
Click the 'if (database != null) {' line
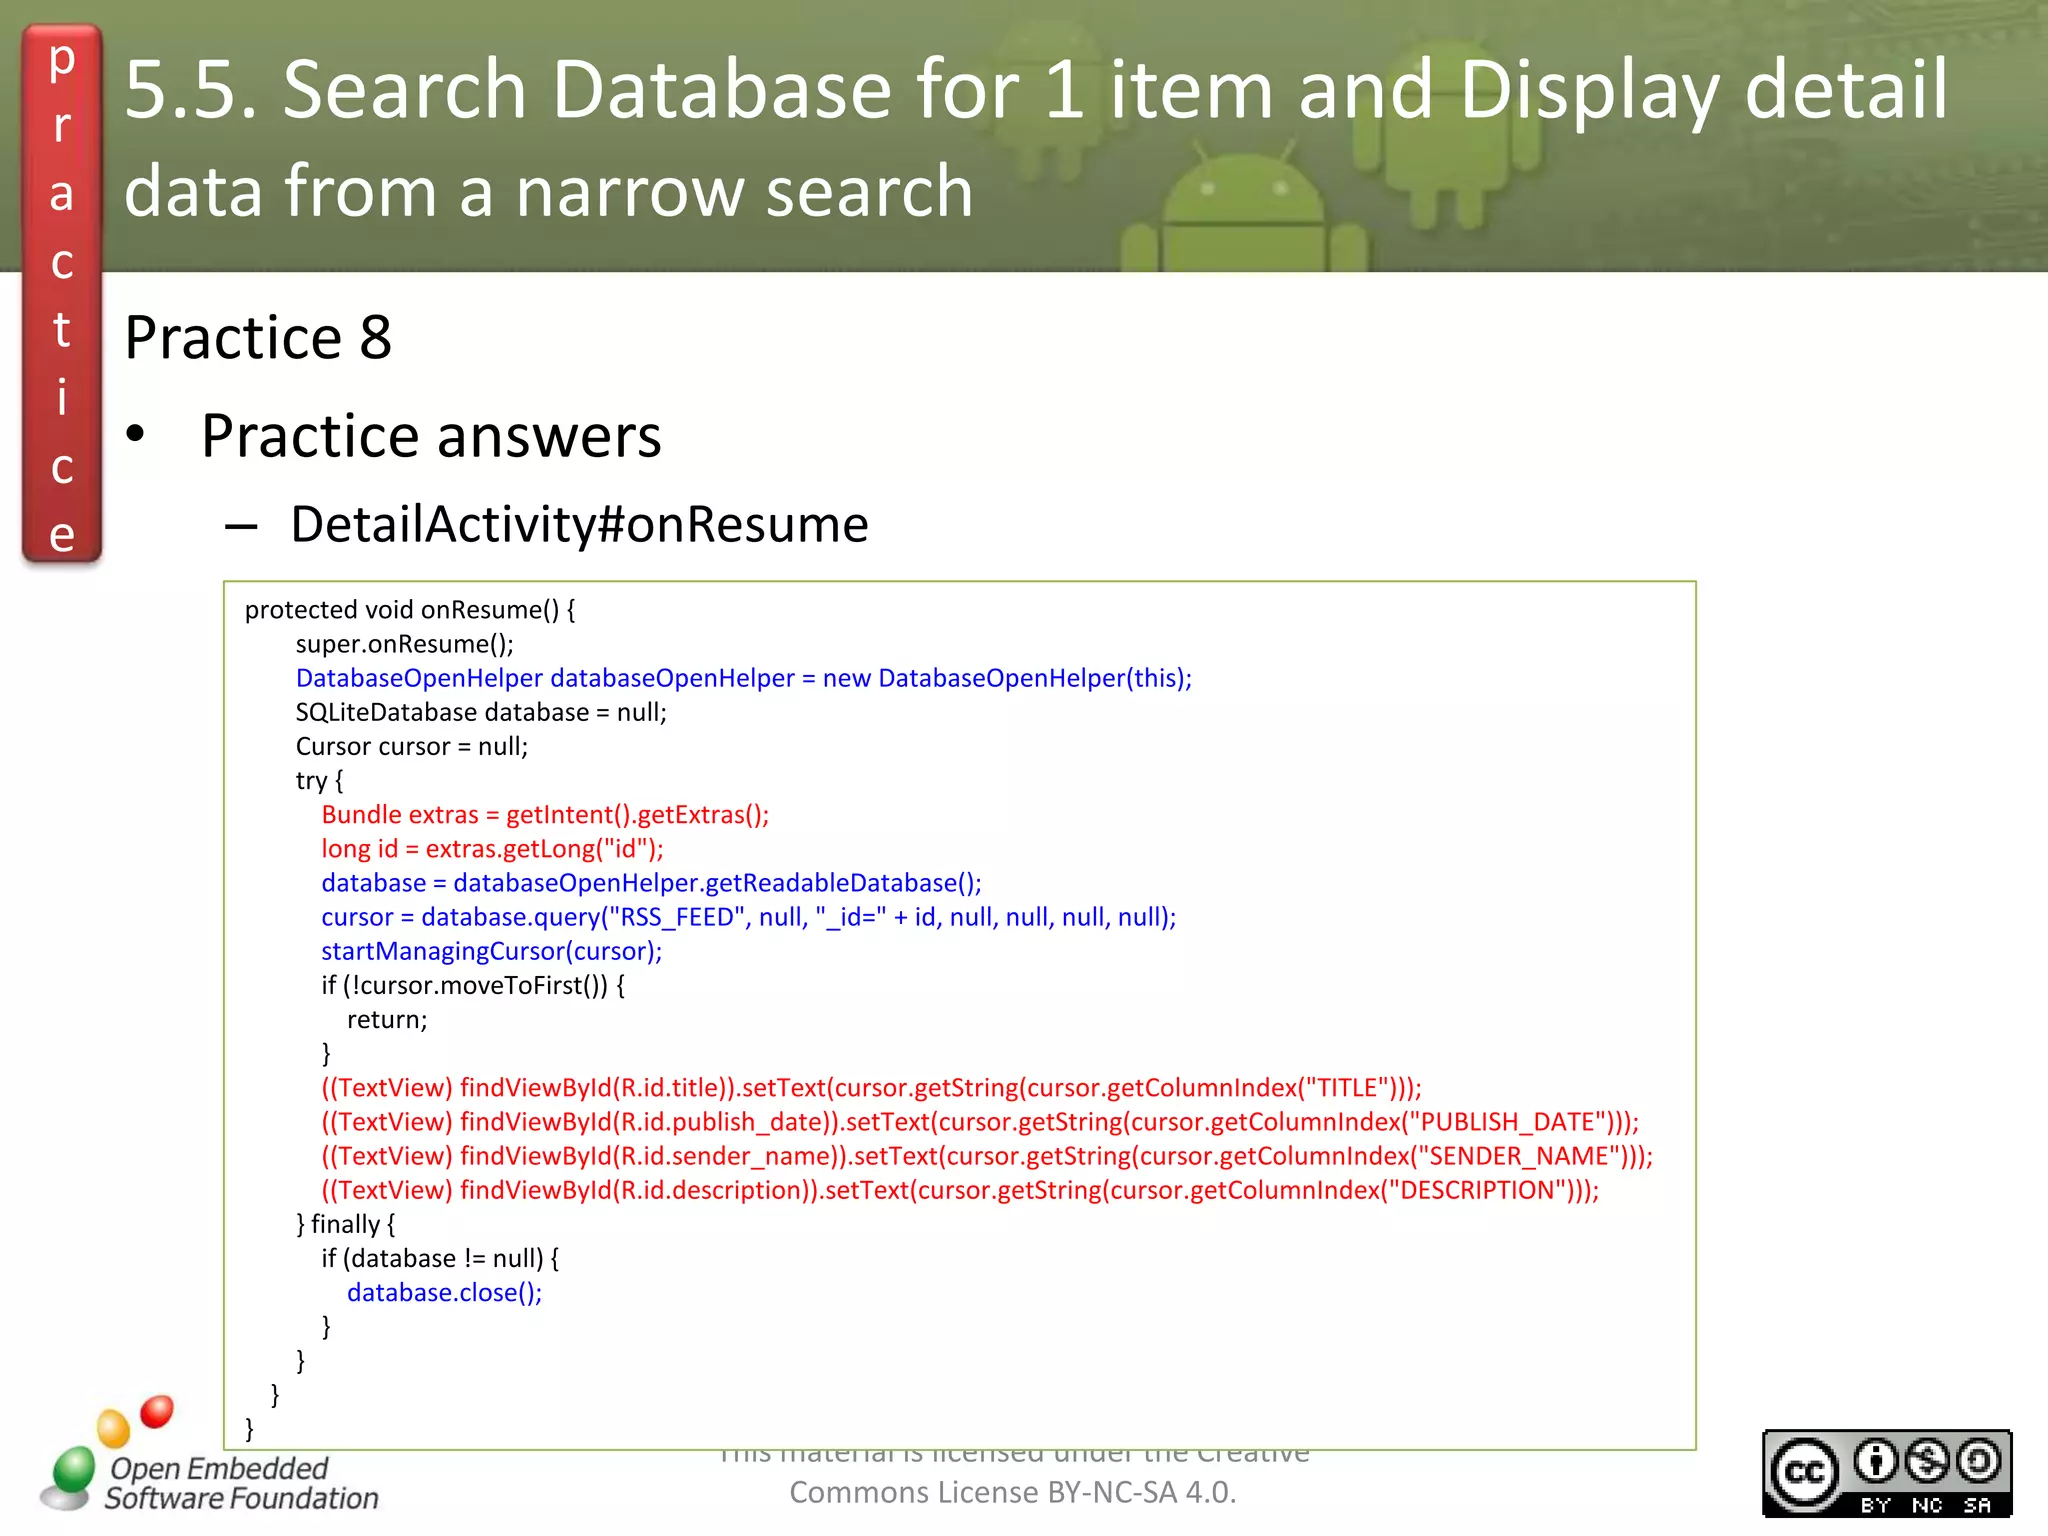(440, 1259)
